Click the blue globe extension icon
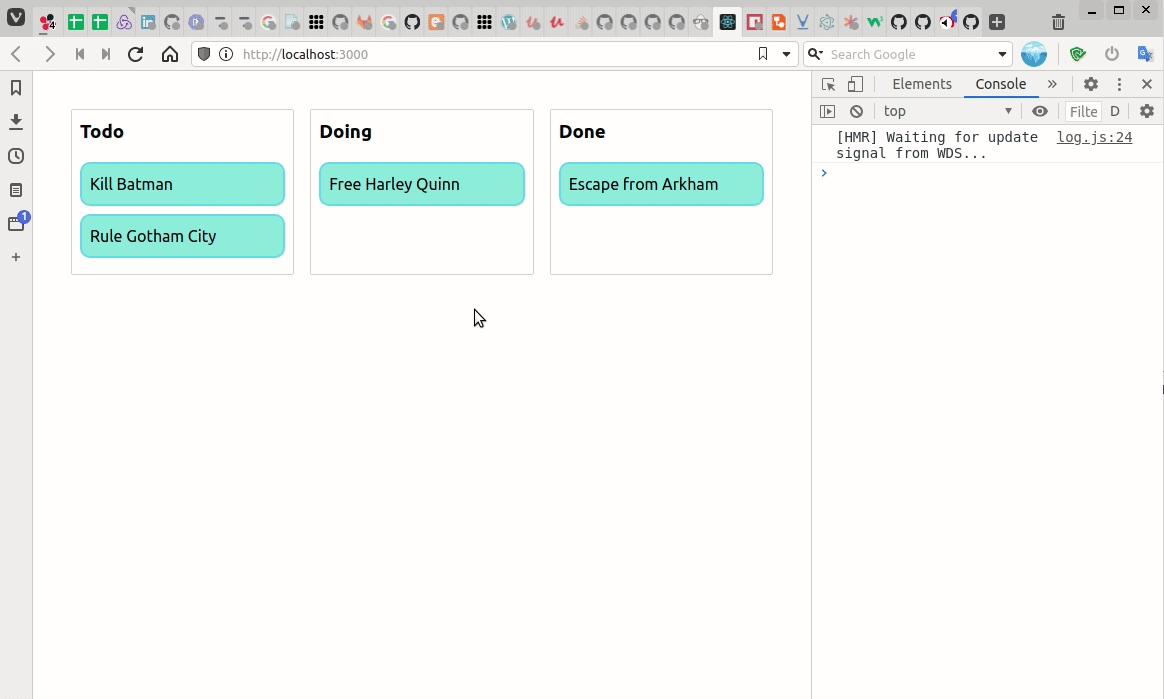1164x699 pixels. [1033, 54]
